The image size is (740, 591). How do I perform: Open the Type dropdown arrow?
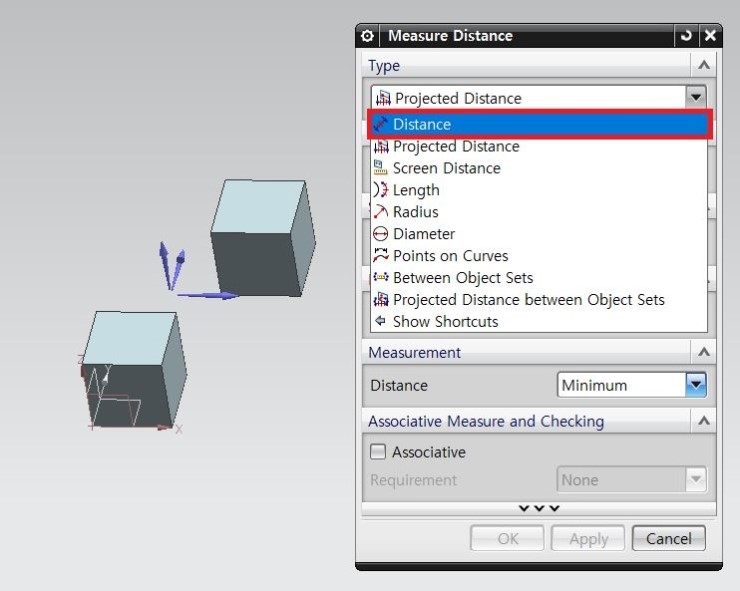coord(695,98)
